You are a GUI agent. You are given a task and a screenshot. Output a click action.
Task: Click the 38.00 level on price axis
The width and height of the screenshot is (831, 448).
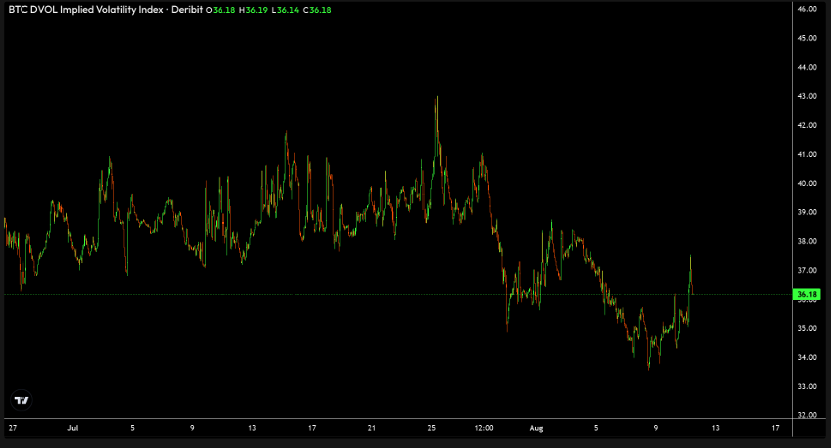tap(806, 241)
